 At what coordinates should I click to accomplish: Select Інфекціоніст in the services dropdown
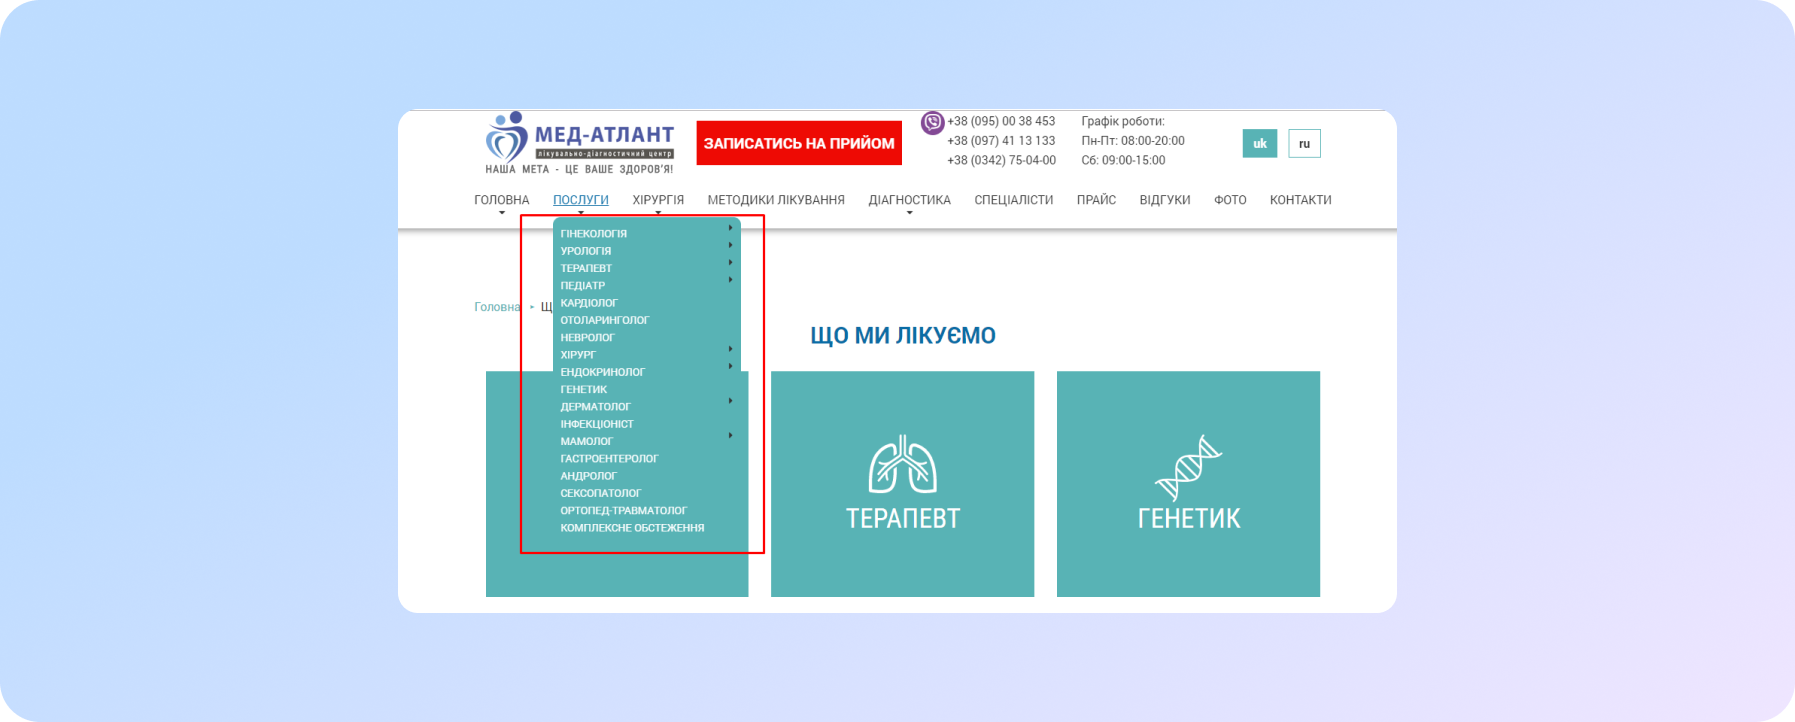[597, 424]
